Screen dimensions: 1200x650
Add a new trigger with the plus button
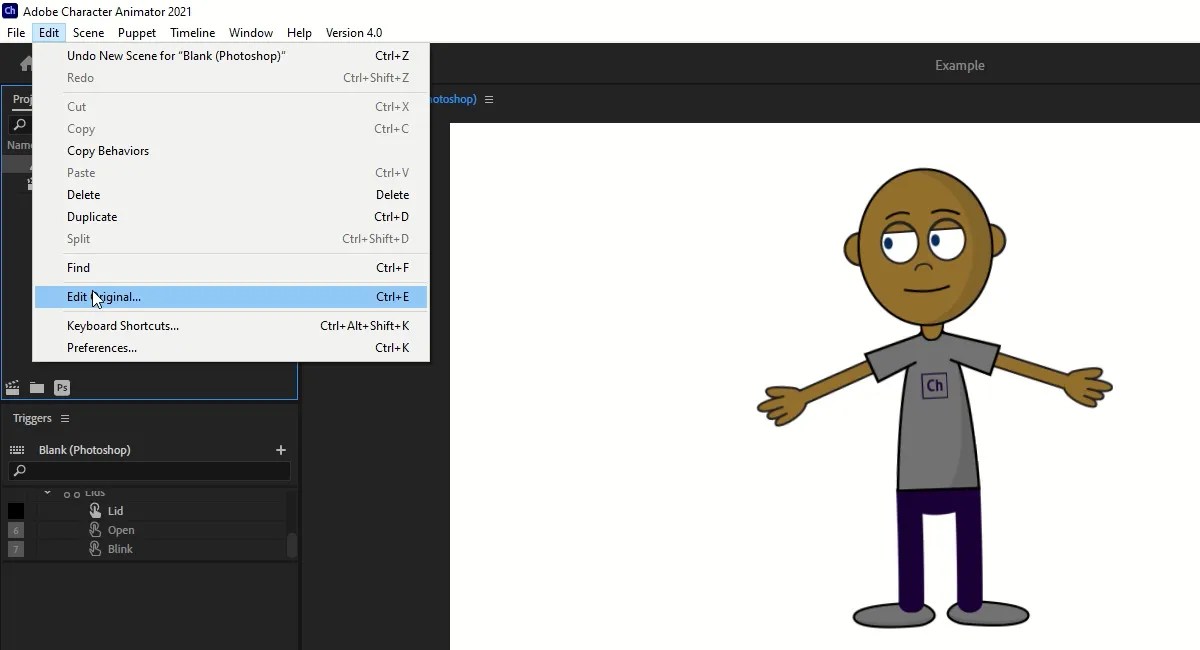pyautogui.click(x=280, y=450)
